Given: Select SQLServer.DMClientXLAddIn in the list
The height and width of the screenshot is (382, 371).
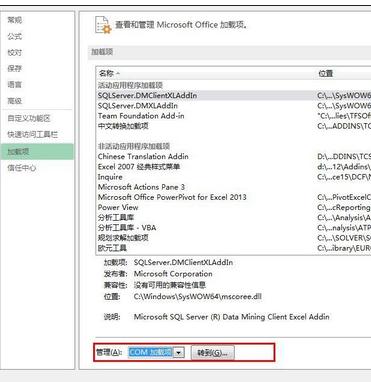Looking at the screenshot, I should pyautogui.click(x=233, y=95).
